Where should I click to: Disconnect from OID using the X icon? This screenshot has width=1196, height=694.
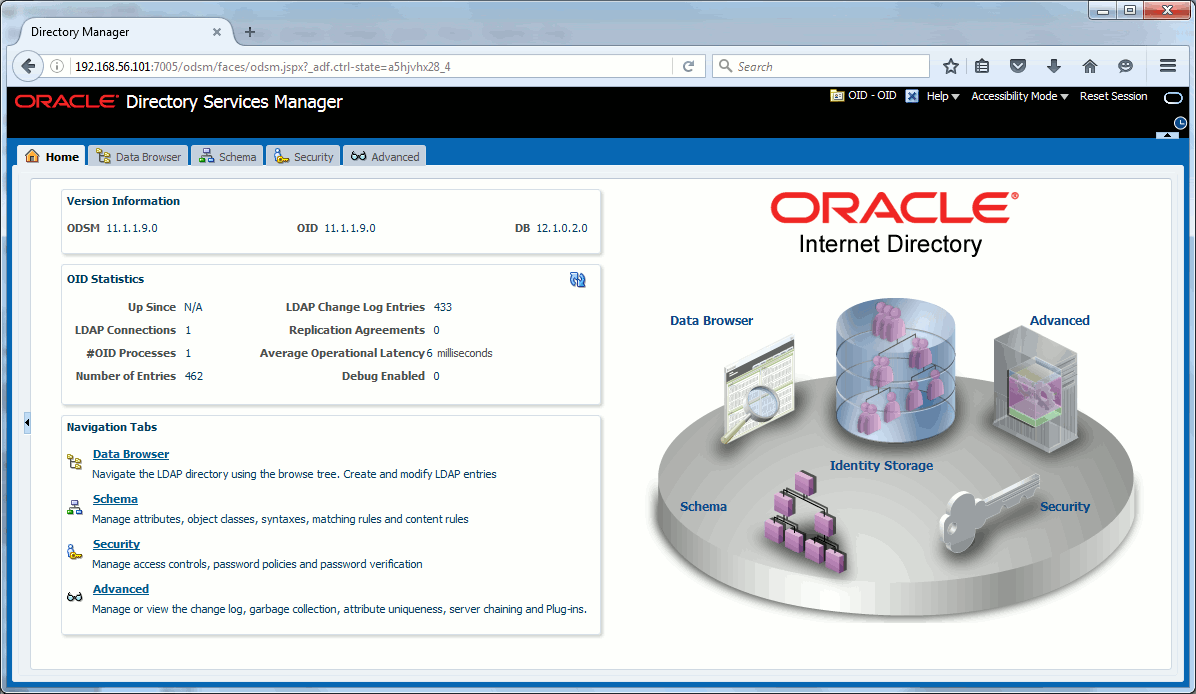(911, 96)
